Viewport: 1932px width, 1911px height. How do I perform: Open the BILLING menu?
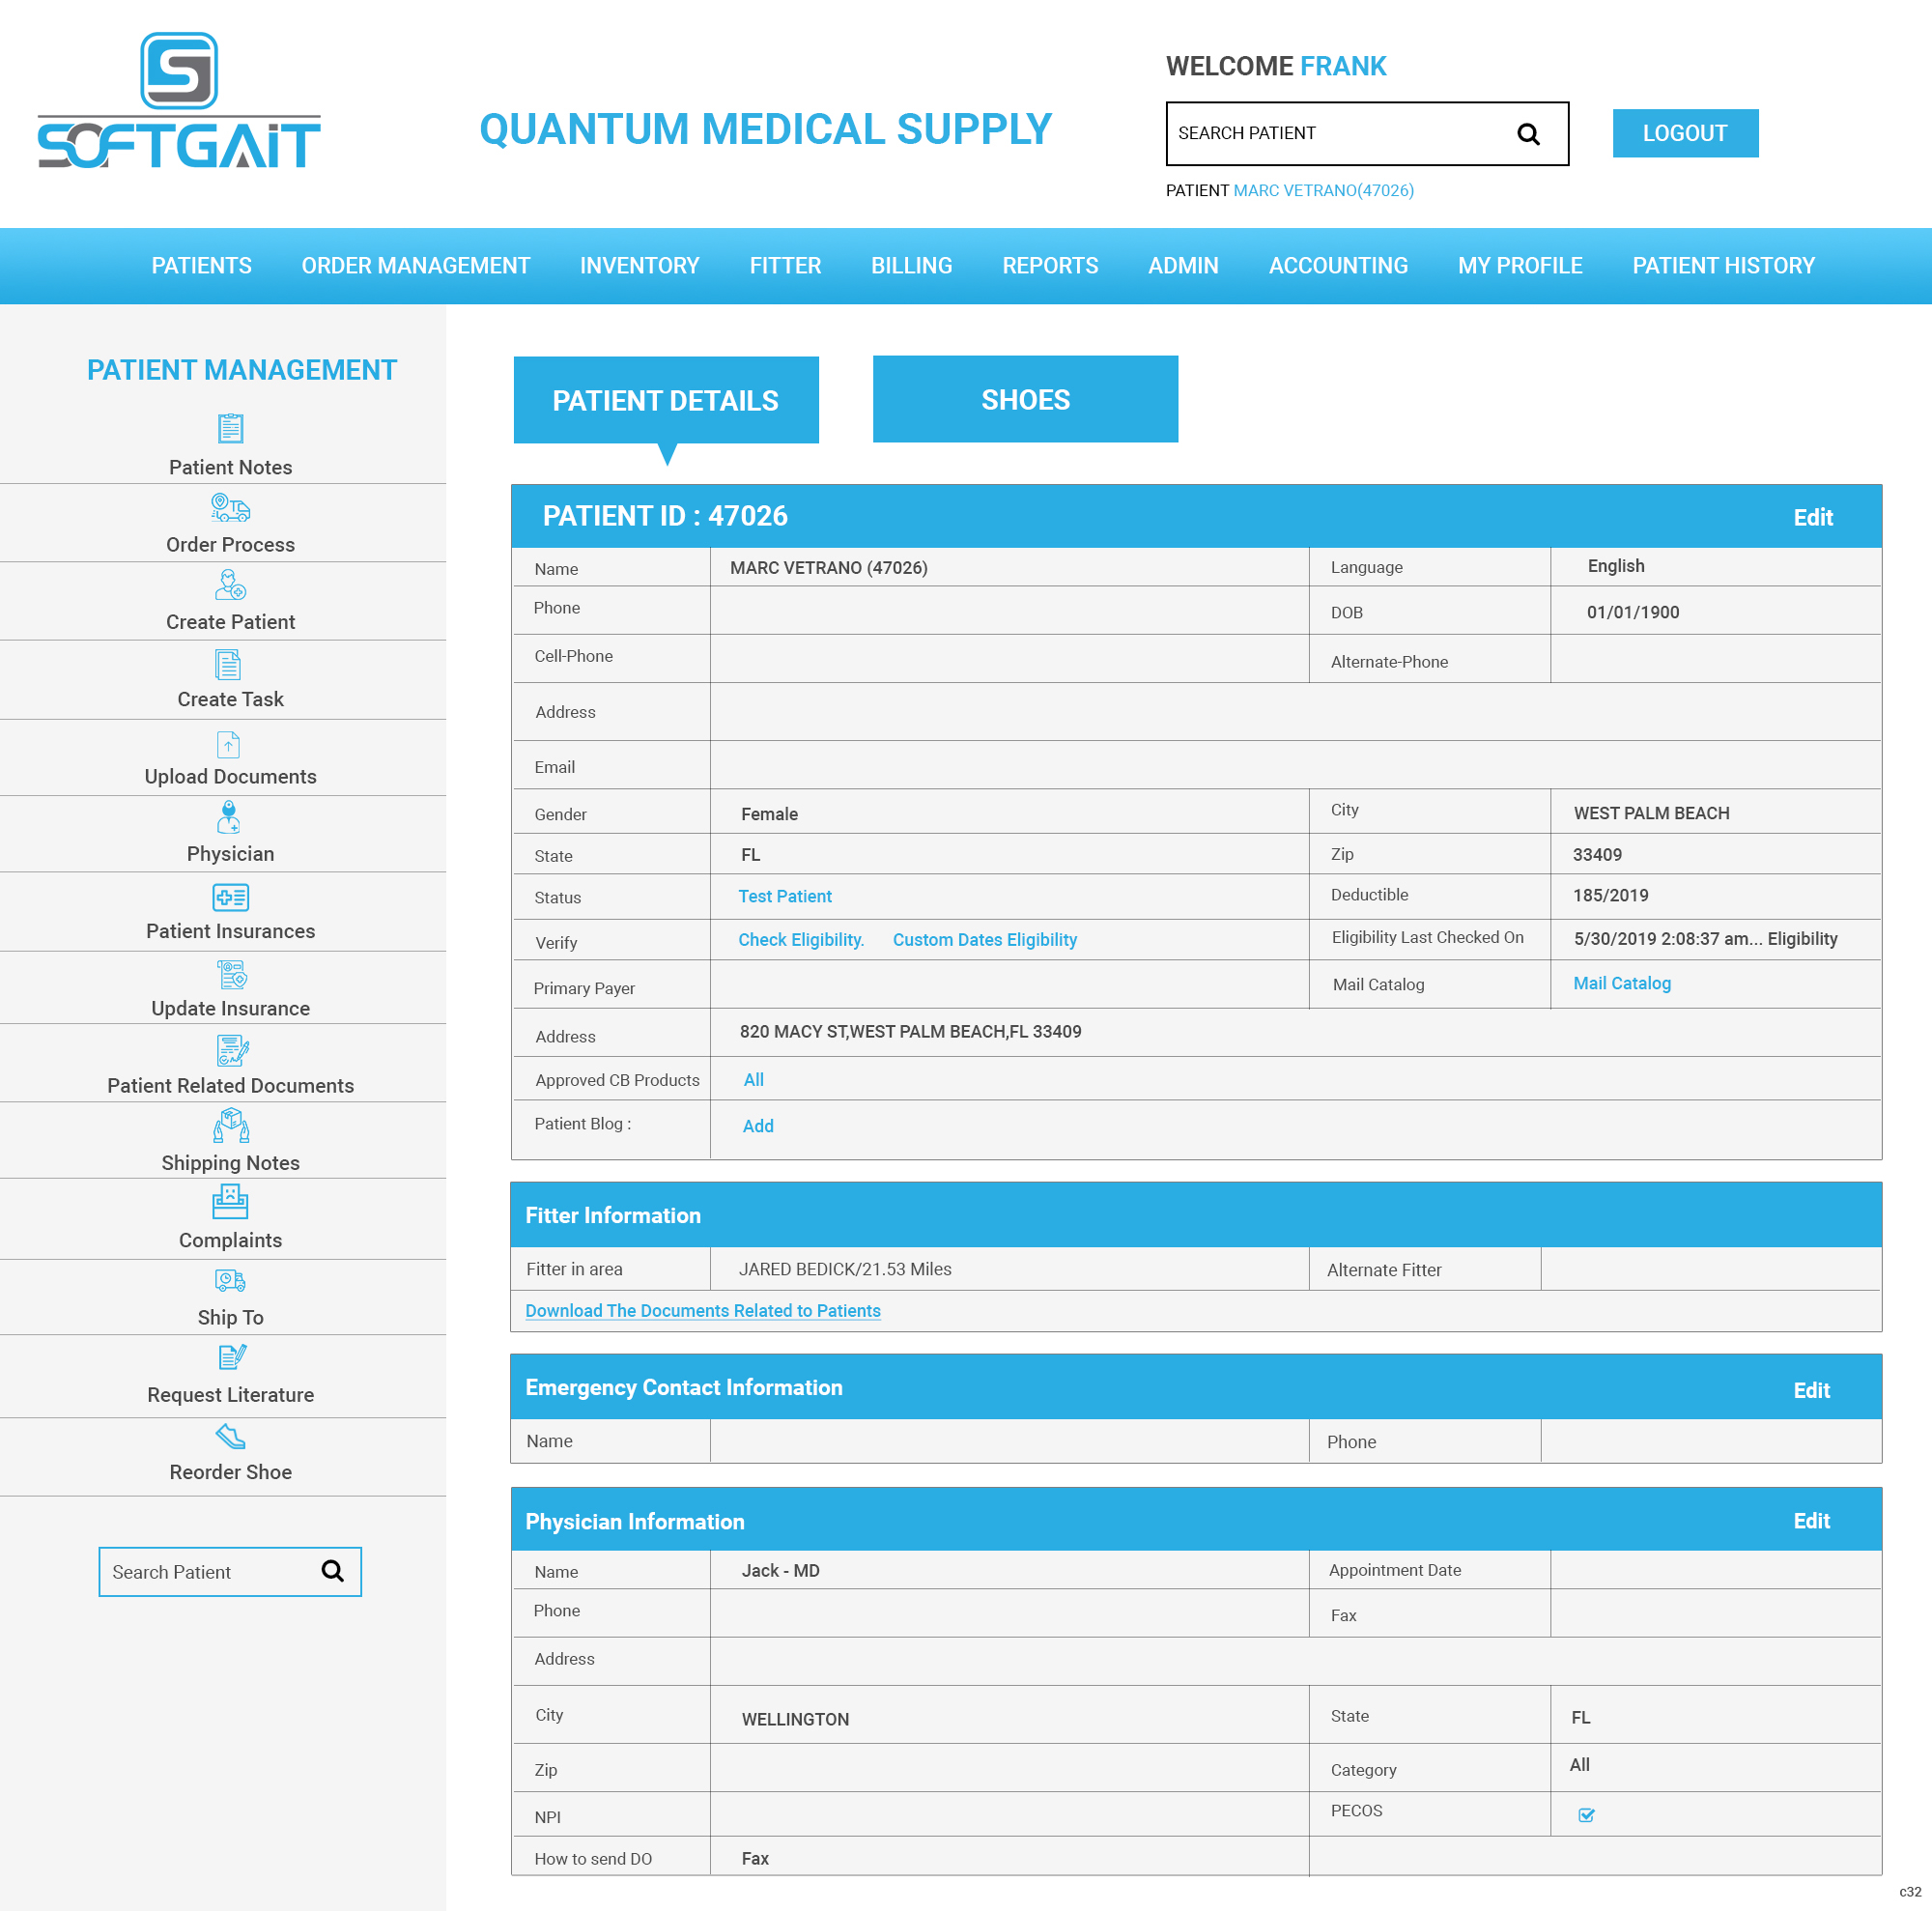pyautogui.click(x=911, y=266)
